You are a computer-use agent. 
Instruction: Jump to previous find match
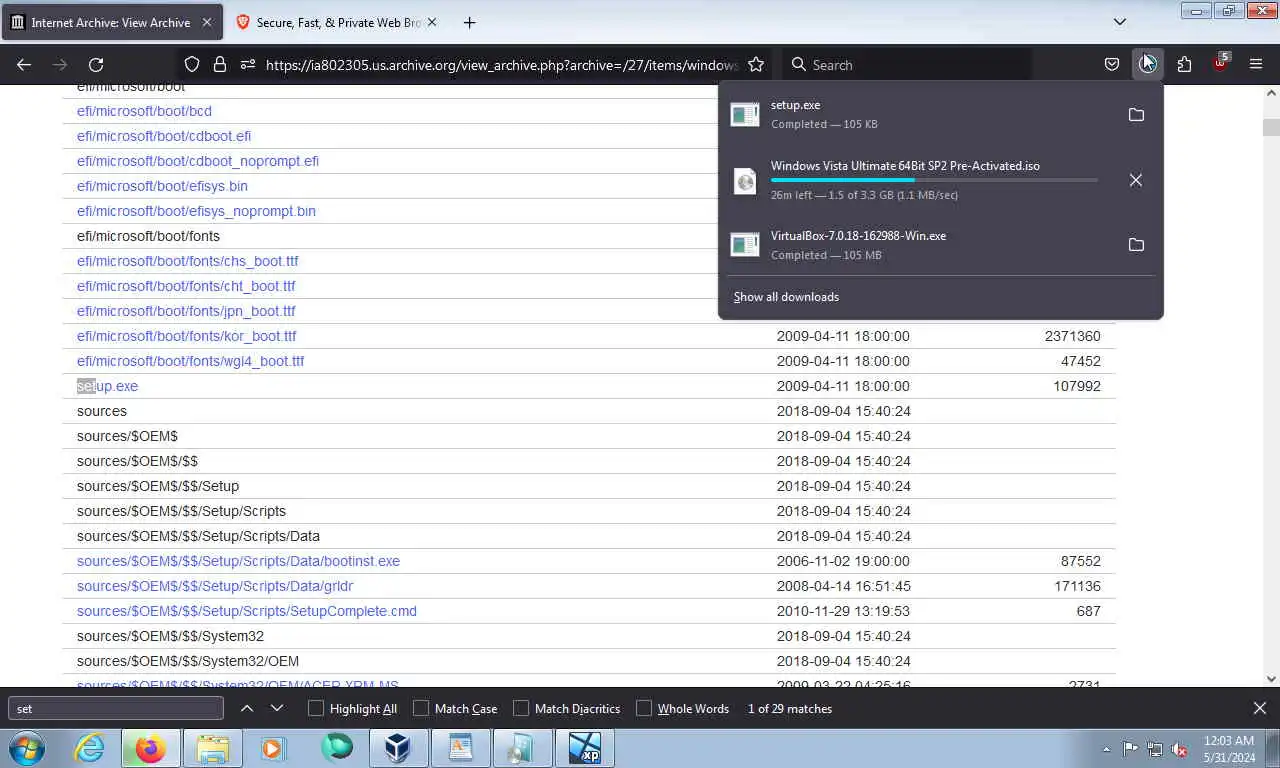pyautogui.click(x=246, y=708)
